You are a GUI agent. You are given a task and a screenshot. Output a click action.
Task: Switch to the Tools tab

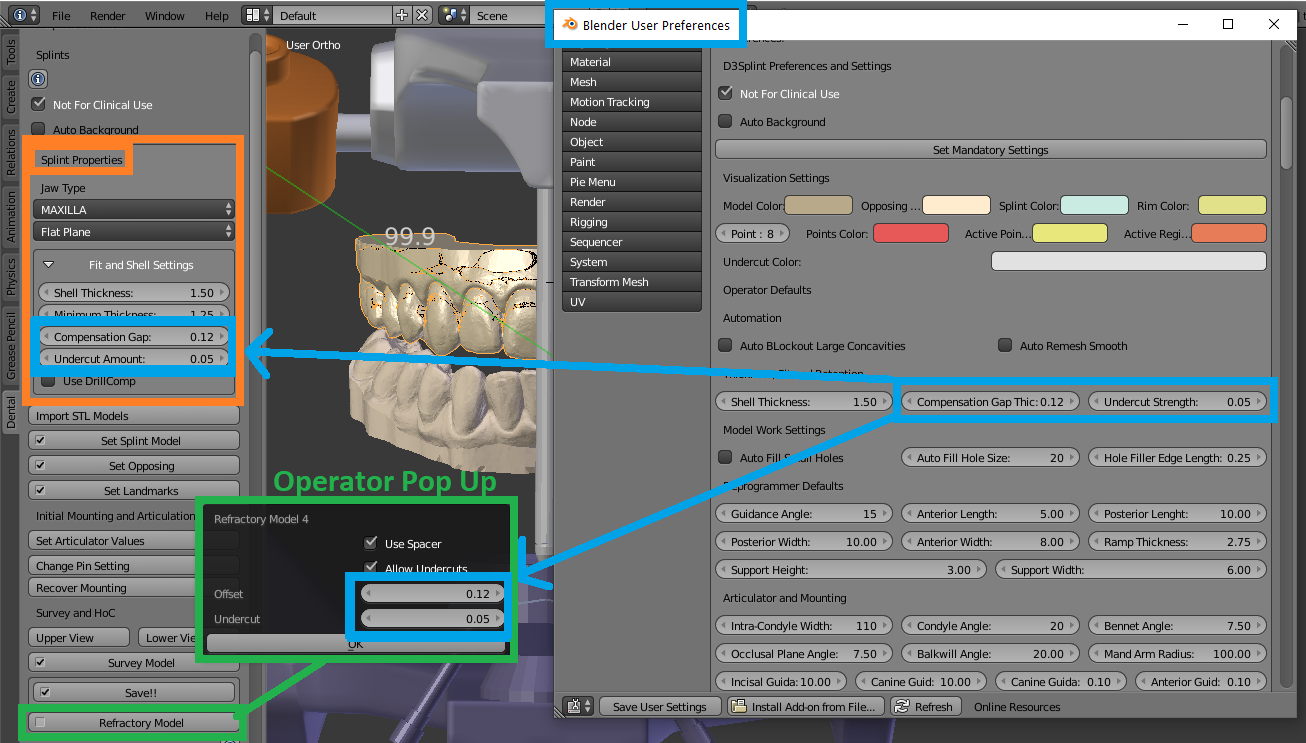click(11, 52)
